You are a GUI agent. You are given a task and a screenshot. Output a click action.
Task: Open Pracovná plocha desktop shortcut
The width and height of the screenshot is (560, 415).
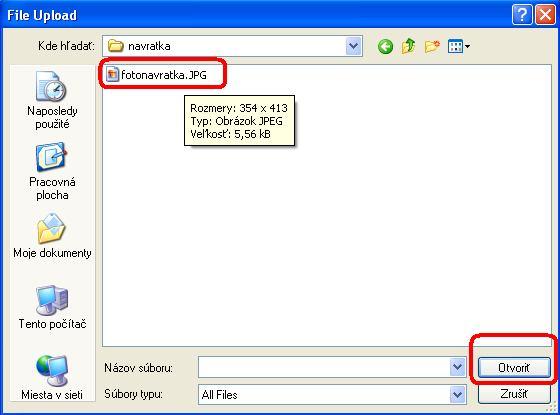52,171
